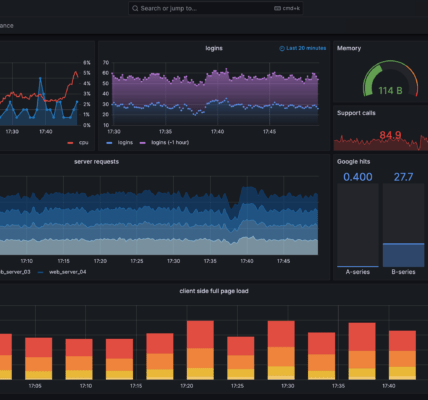This screenshot has width=428, height=400.
Task: Click the B-series value 27.7
Action: pos(403,177)
